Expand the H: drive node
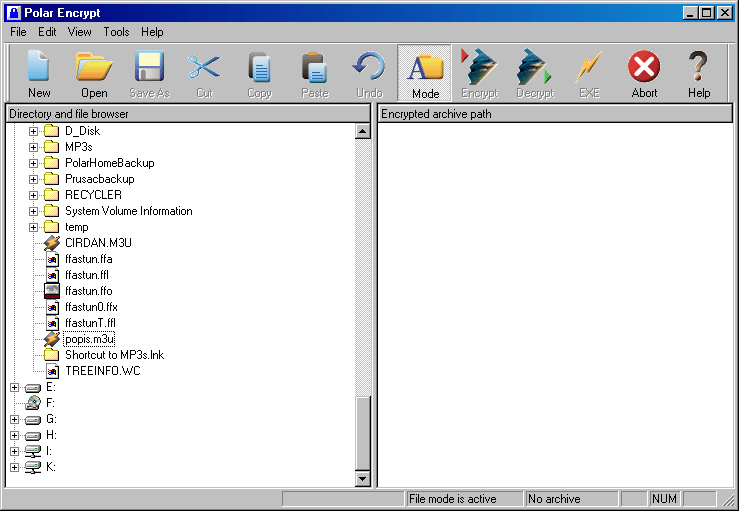739x511 pixels. point(14,436)
